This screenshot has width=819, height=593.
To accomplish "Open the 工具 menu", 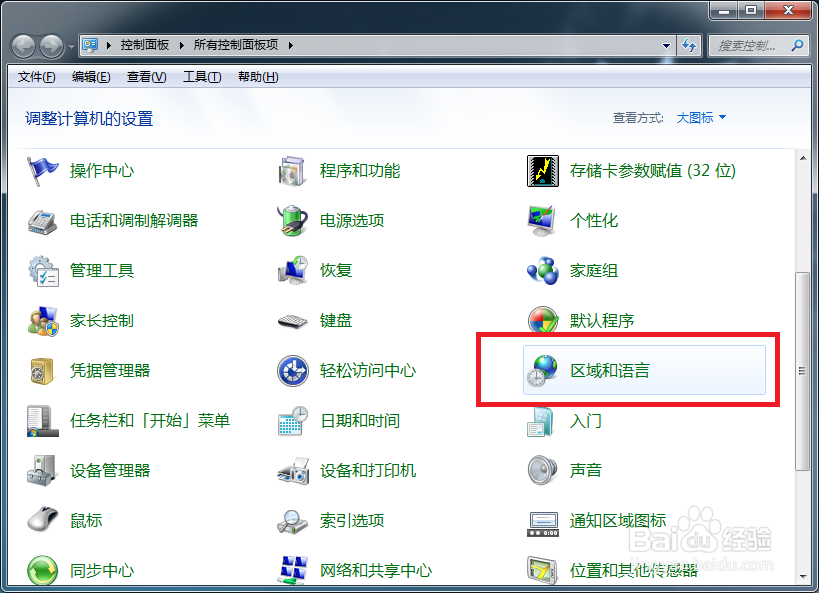I will (202, 76).
